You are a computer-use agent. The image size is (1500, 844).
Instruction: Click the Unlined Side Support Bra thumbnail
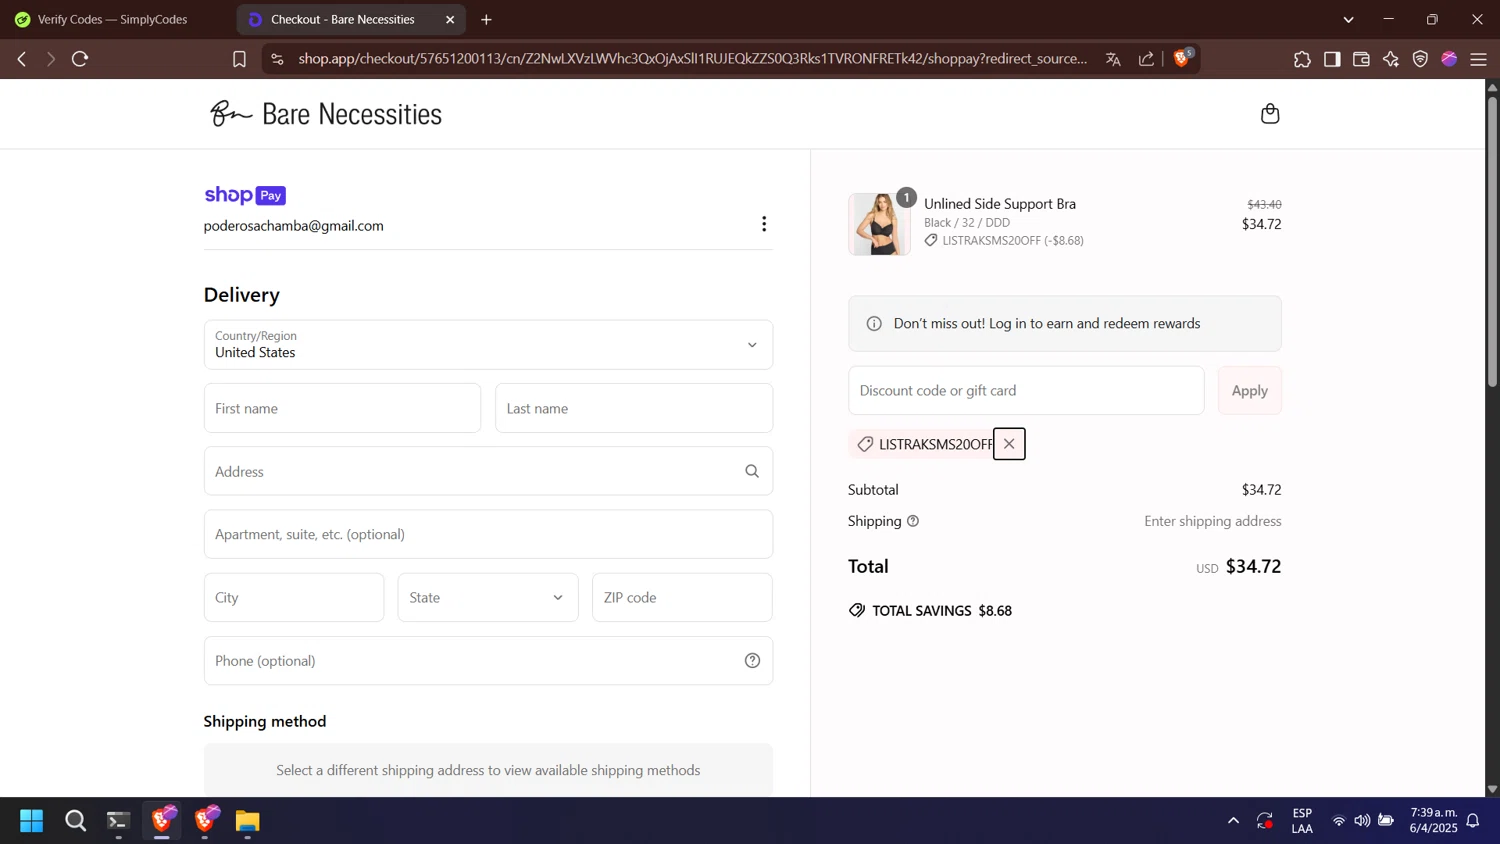[x=879, y=224]
